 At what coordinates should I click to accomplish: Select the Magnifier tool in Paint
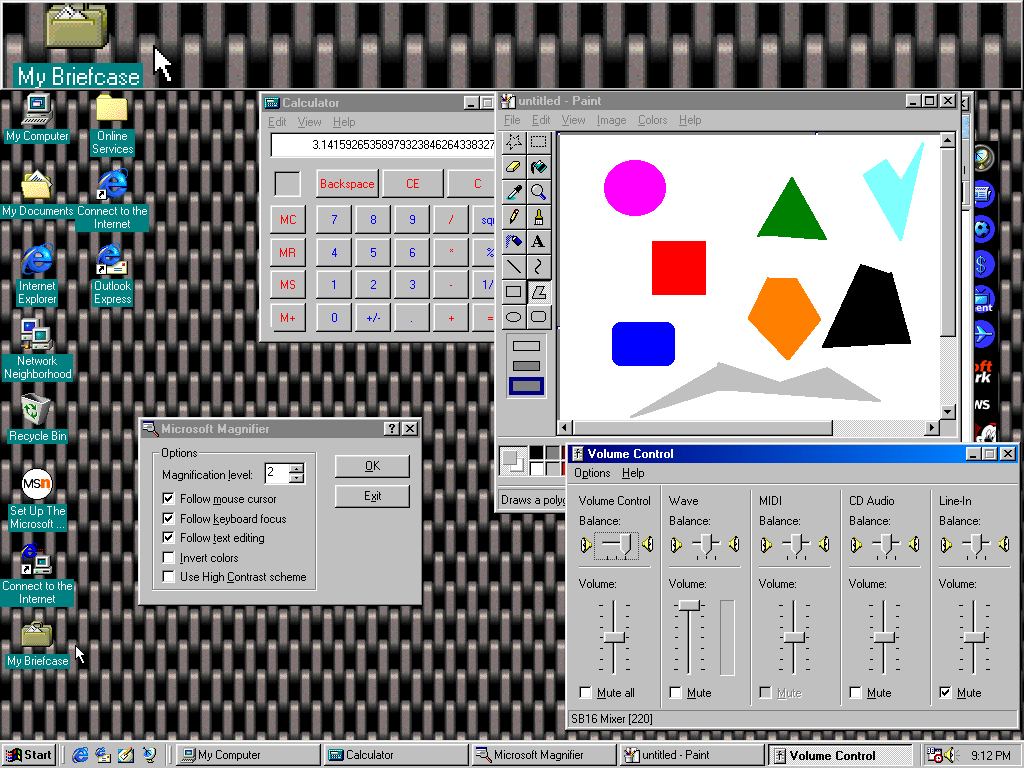[x=539, y=192]
